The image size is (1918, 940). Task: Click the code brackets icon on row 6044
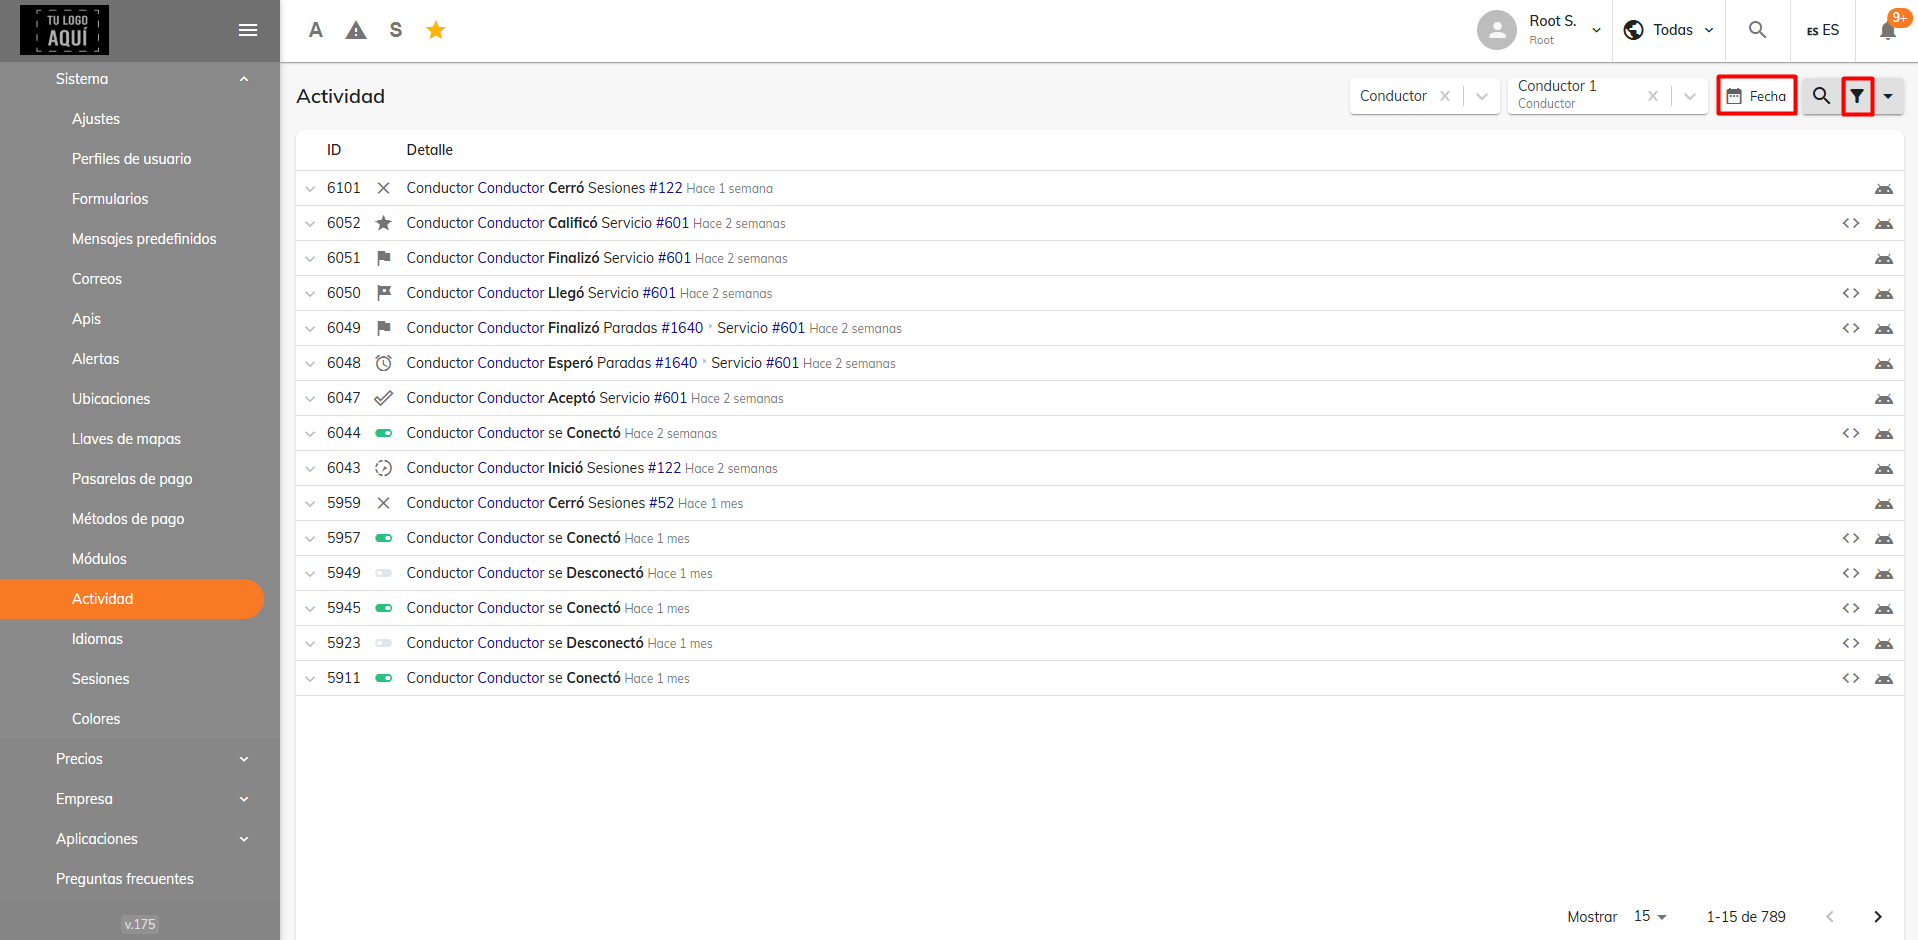pos(1851,433)
